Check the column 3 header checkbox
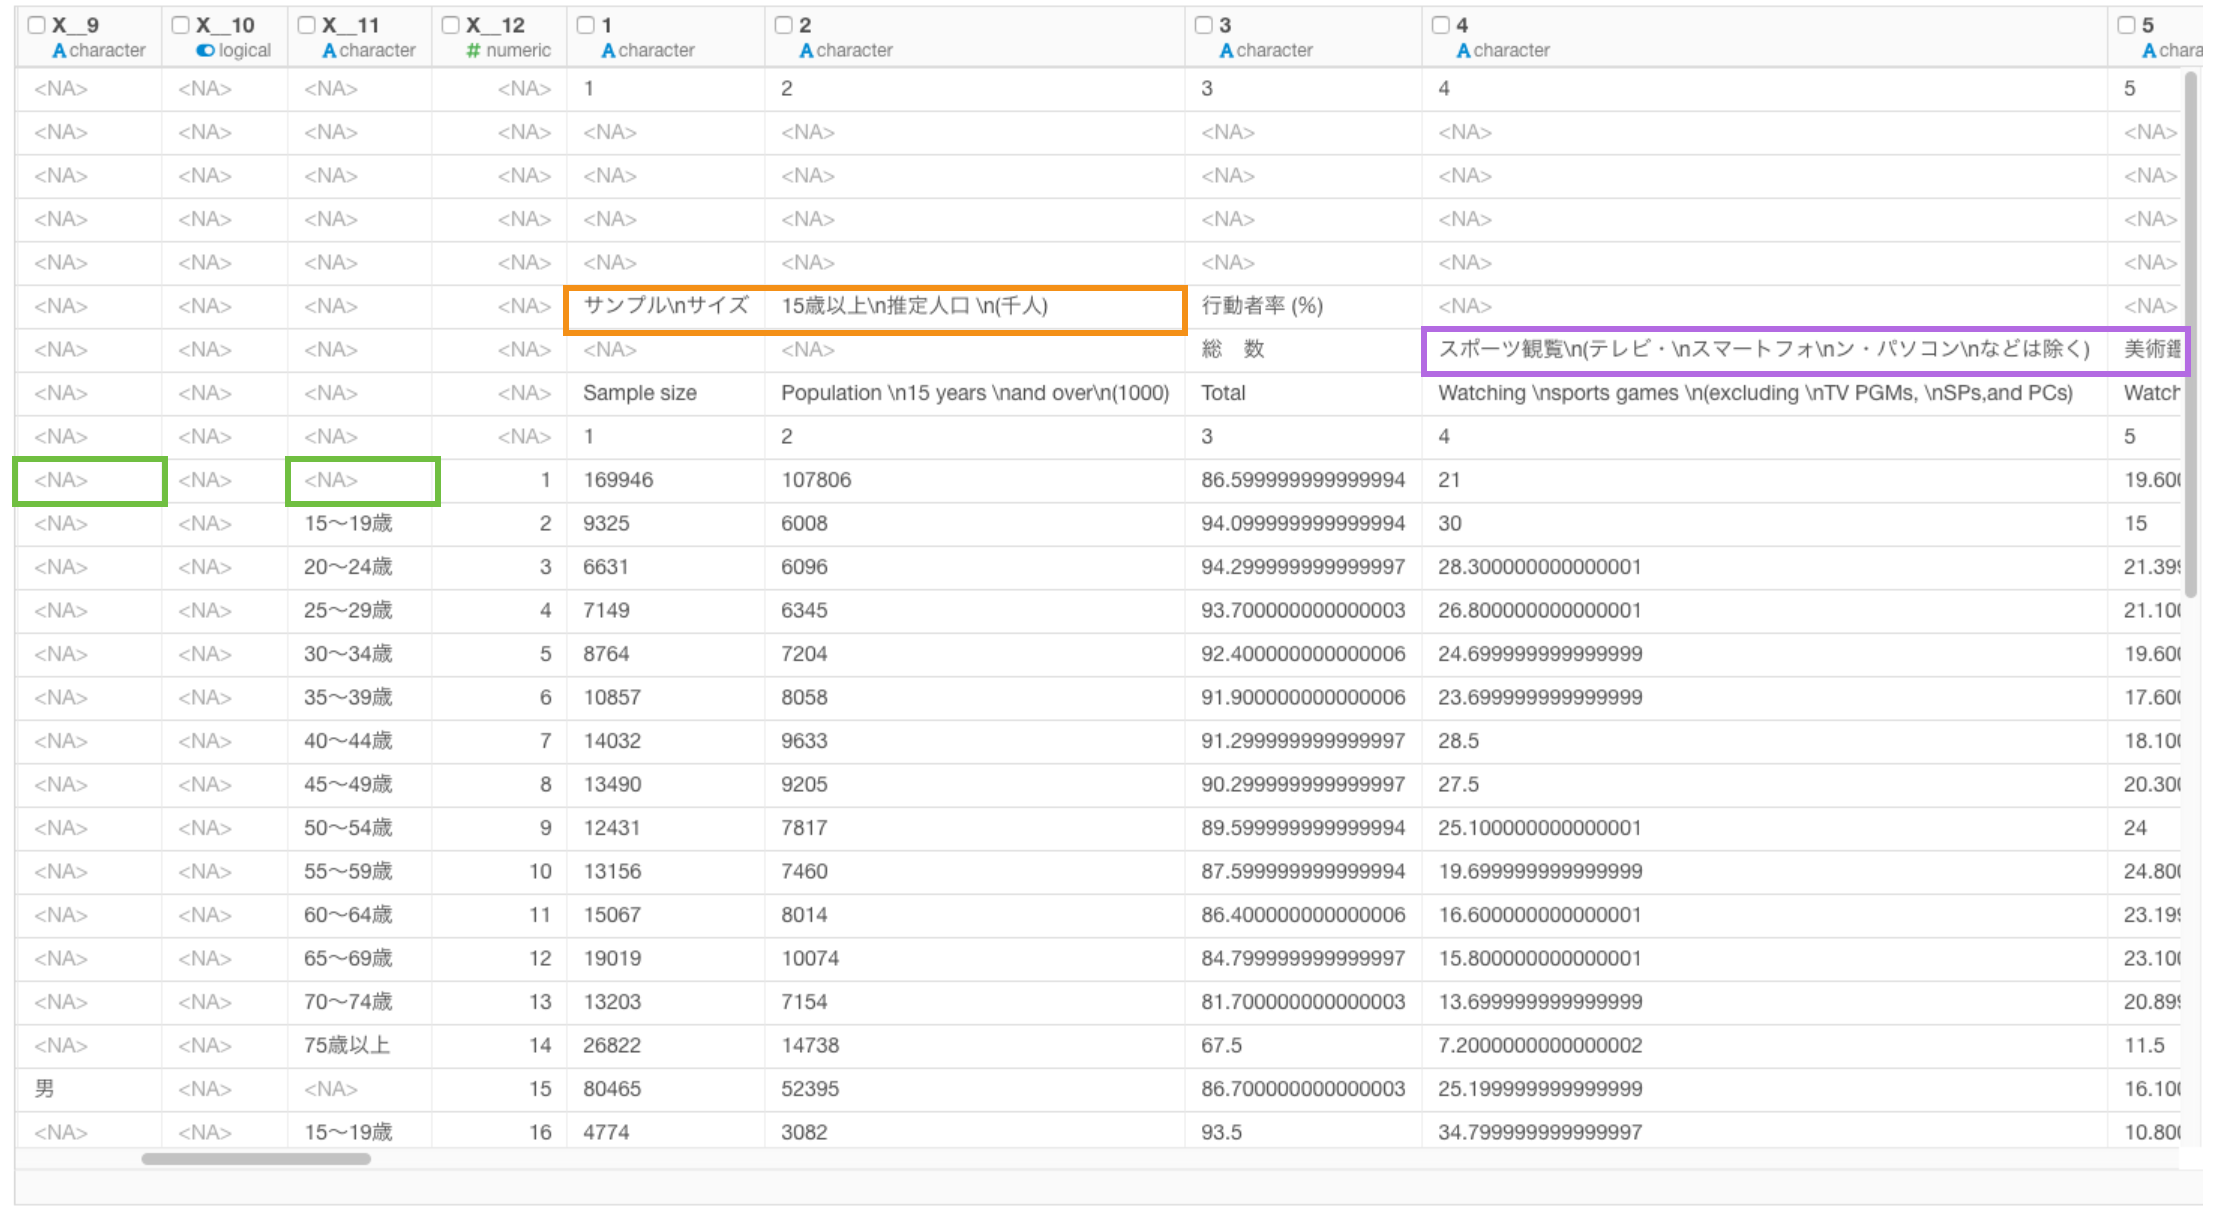The height and width of the screenshot is (1220, 2218). click(x=1204, y=25)
